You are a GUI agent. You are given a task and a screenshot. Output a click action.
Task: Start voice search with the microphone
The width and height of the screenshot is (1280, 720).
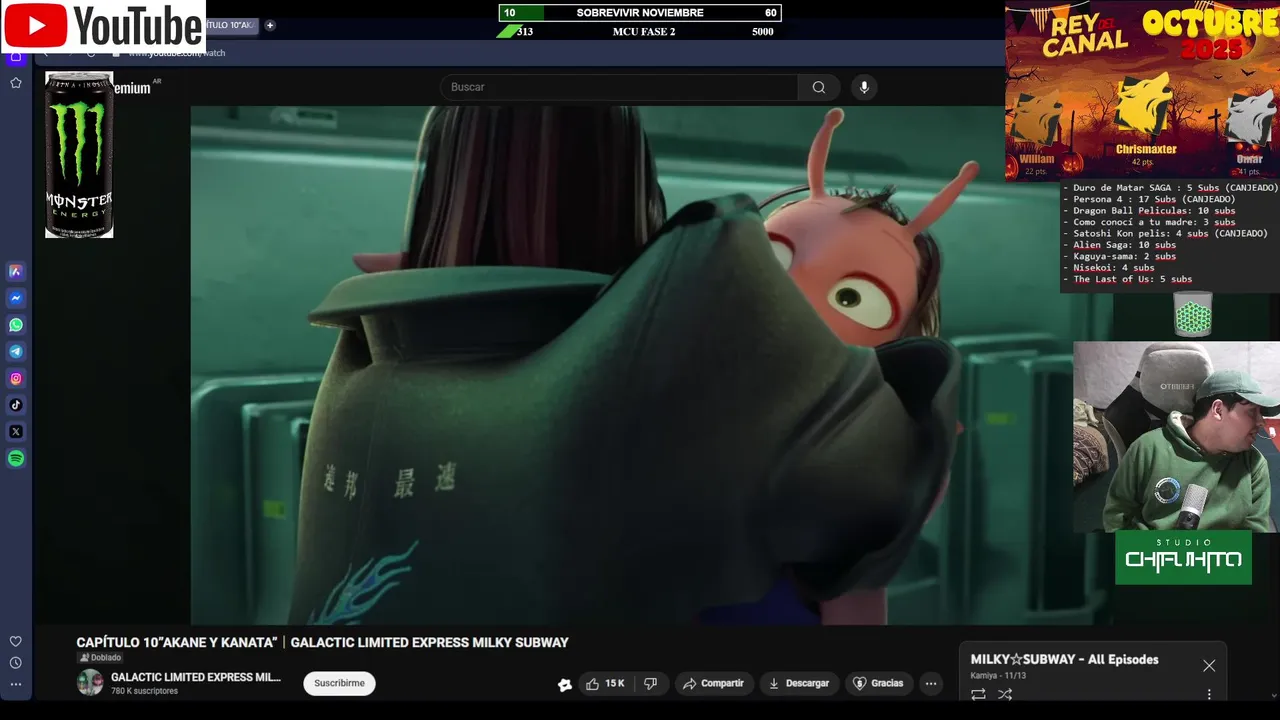(864, 87)
